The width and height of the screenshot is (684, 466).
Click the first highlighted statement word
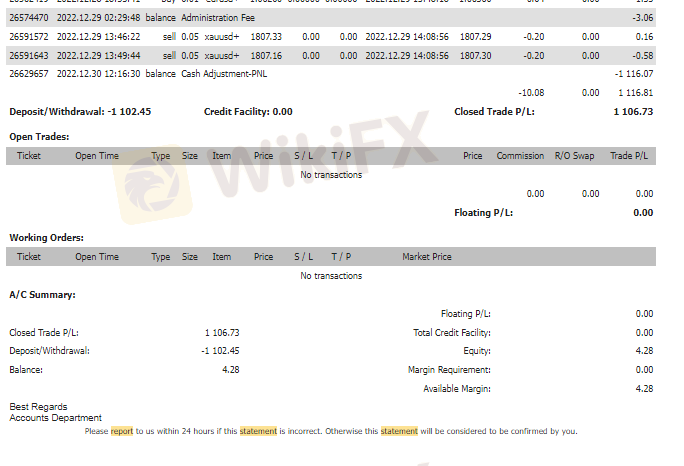[x=258, y=431]
